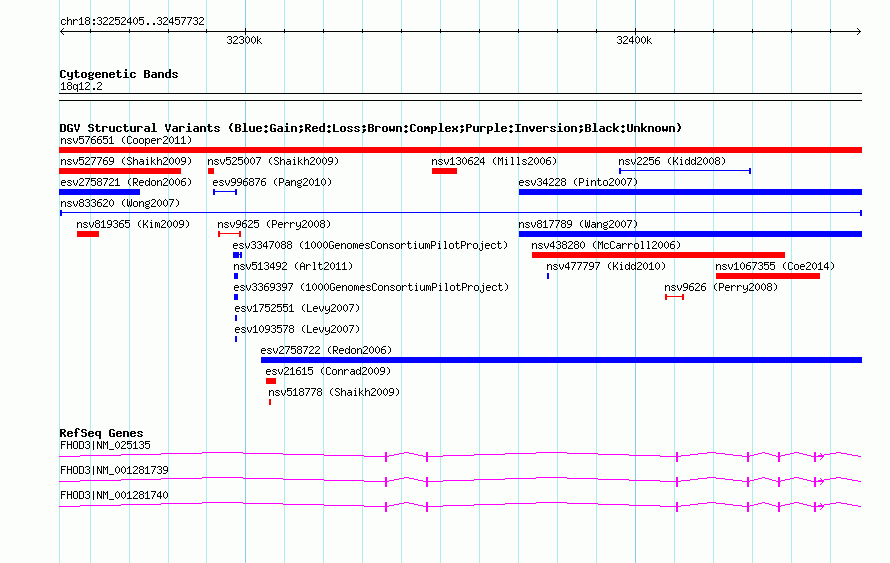
Task: Click the RefSeq Genes track title
Action: coord(101,433)
